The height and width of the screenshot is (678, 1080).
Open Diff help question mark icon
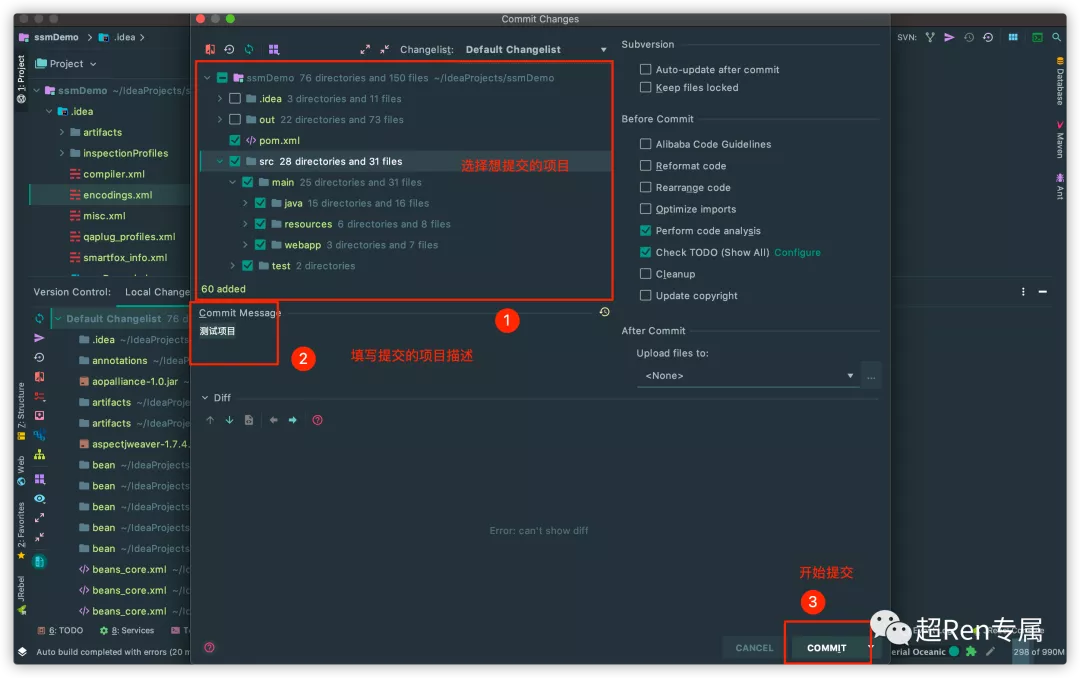click(x=318, y=420)
